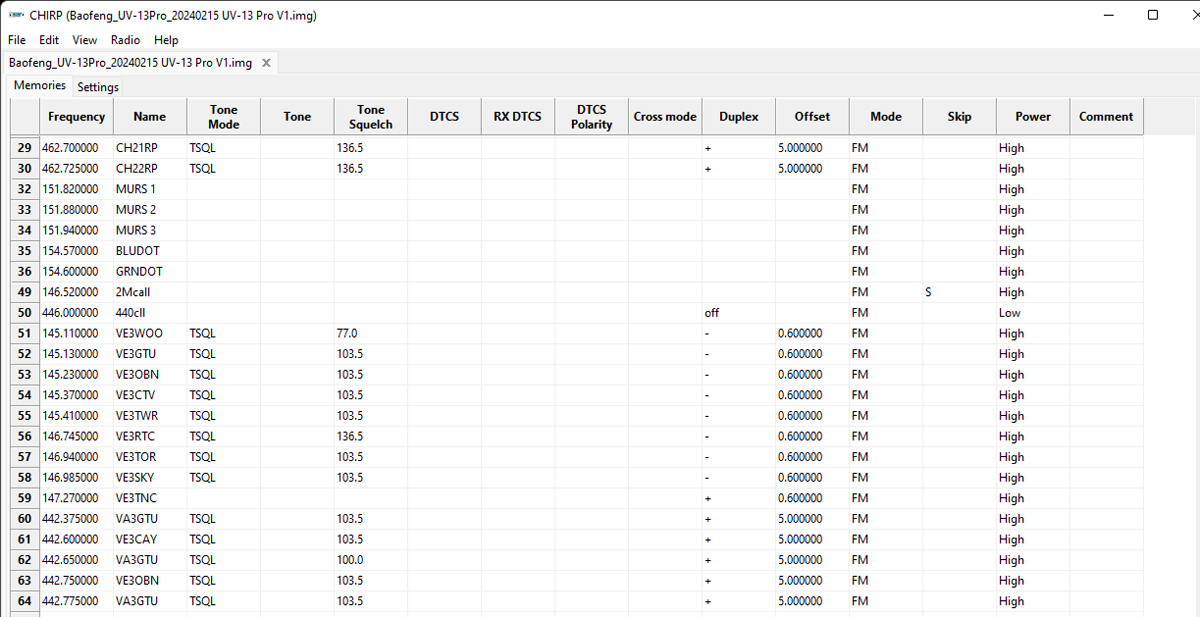Open the View menu

(x=85, y=40)
